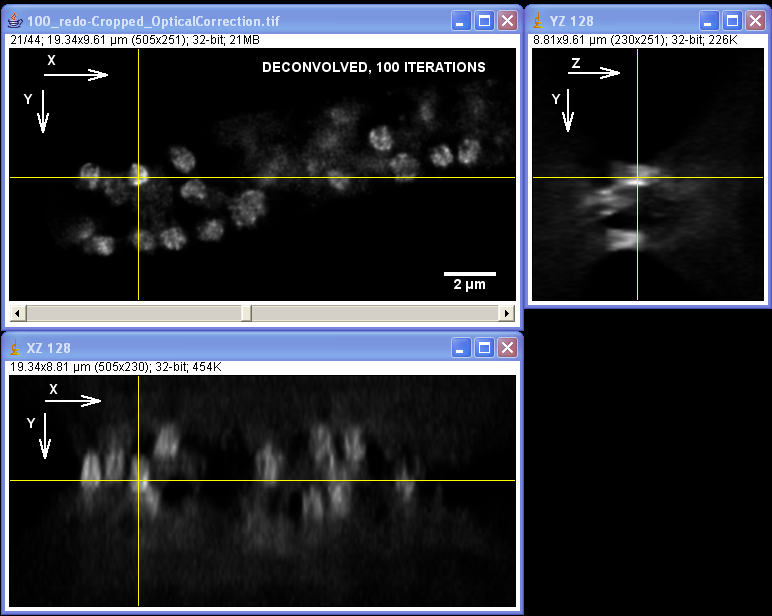Screen dimensions: 772x616
Task: Click the '2 µm' scale bar label
Action: pyautogui.click(x=469, y=285)
